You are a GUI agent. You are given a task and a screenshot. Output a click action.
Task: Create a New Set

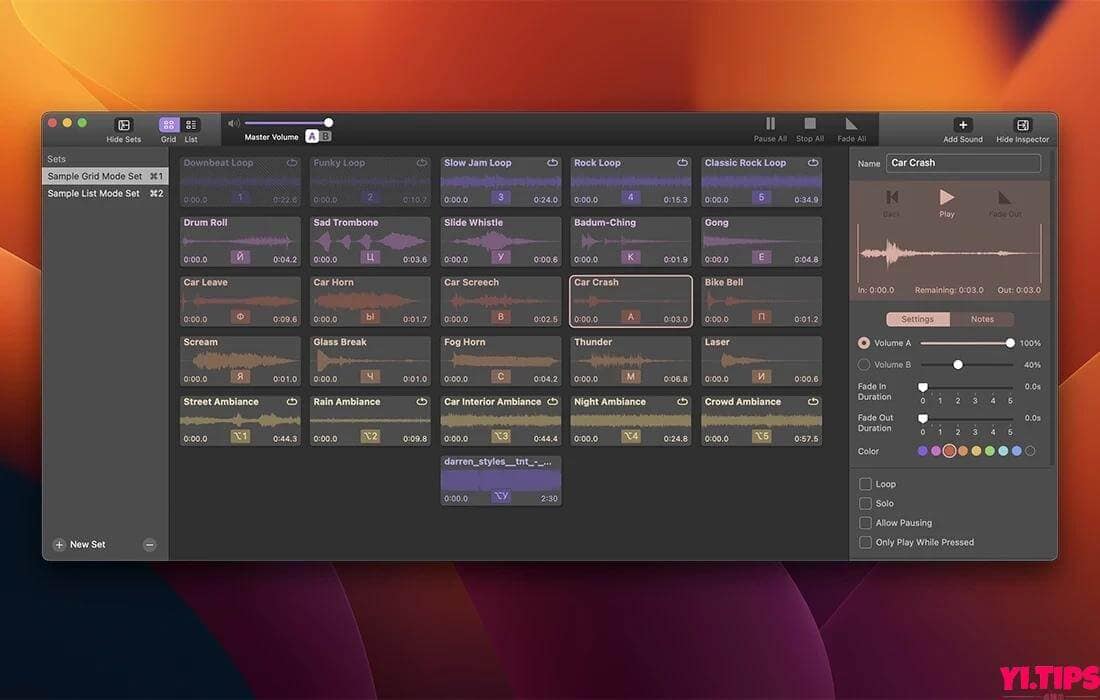click(80, 544)
